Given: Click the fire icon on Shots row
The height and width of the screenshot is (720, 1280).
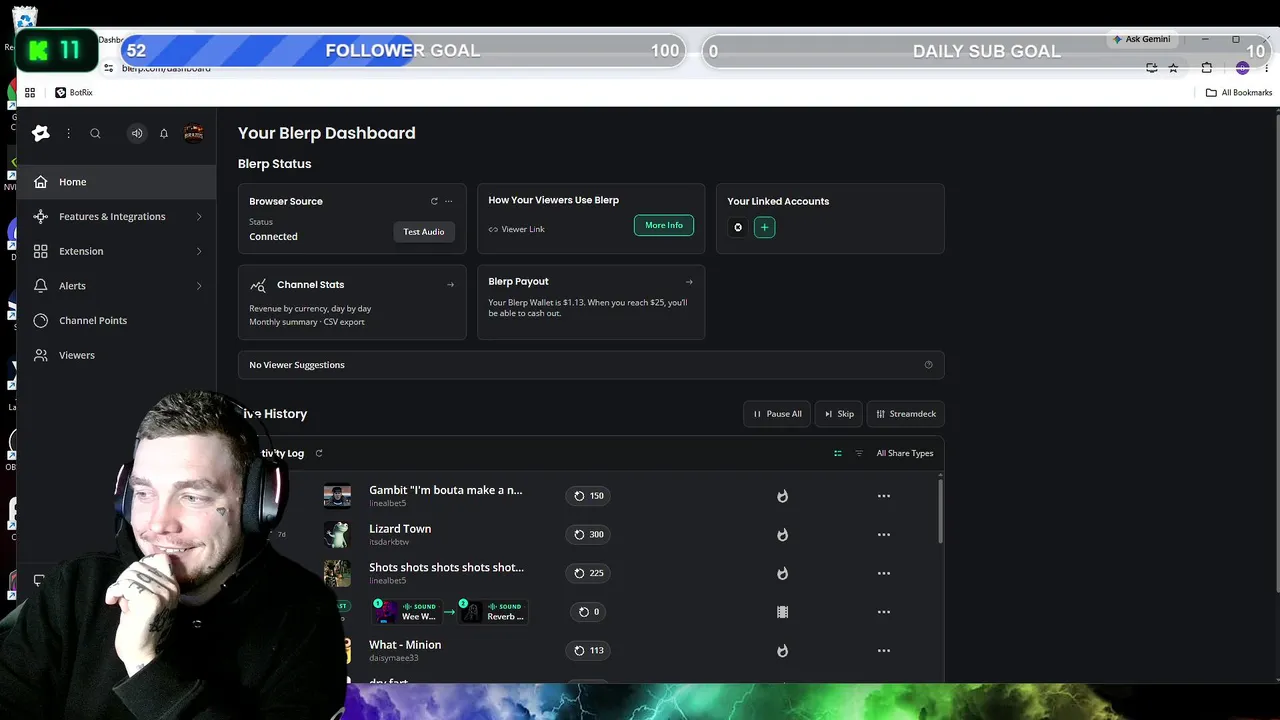Looking at the screenshot, I should pos(782,573).
